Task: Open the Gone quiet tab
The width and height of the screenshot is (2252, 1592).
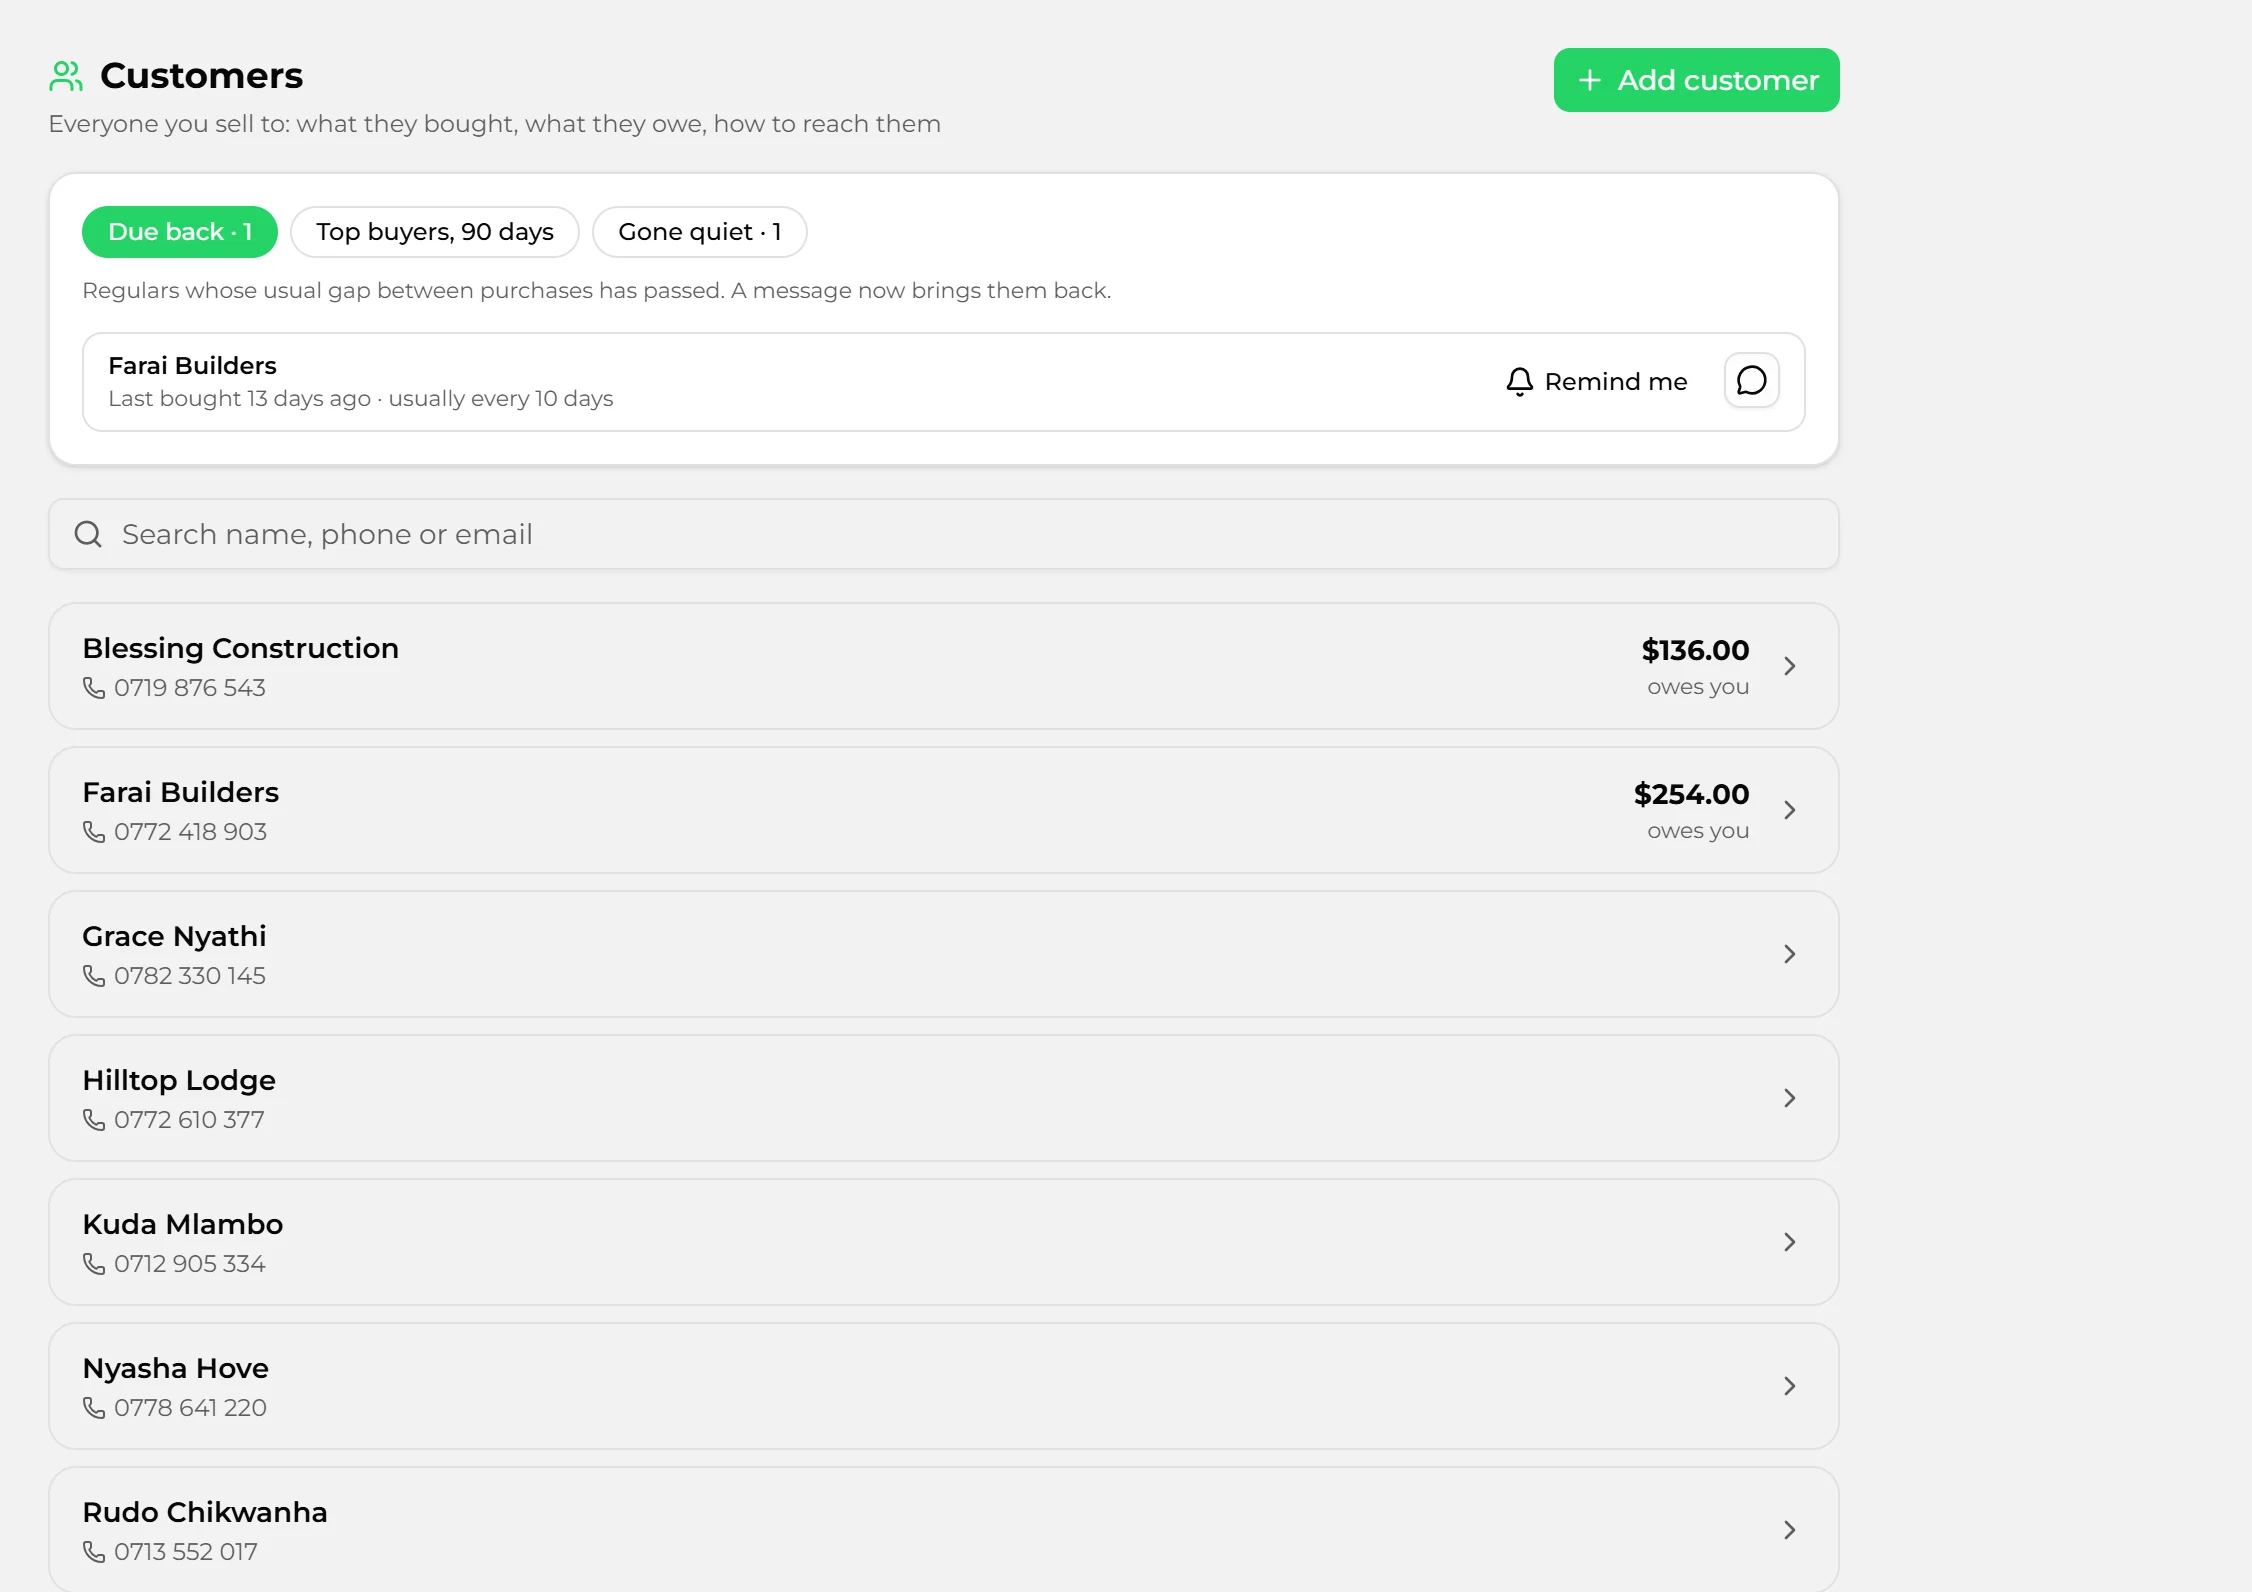Action: tap(700, 232)
